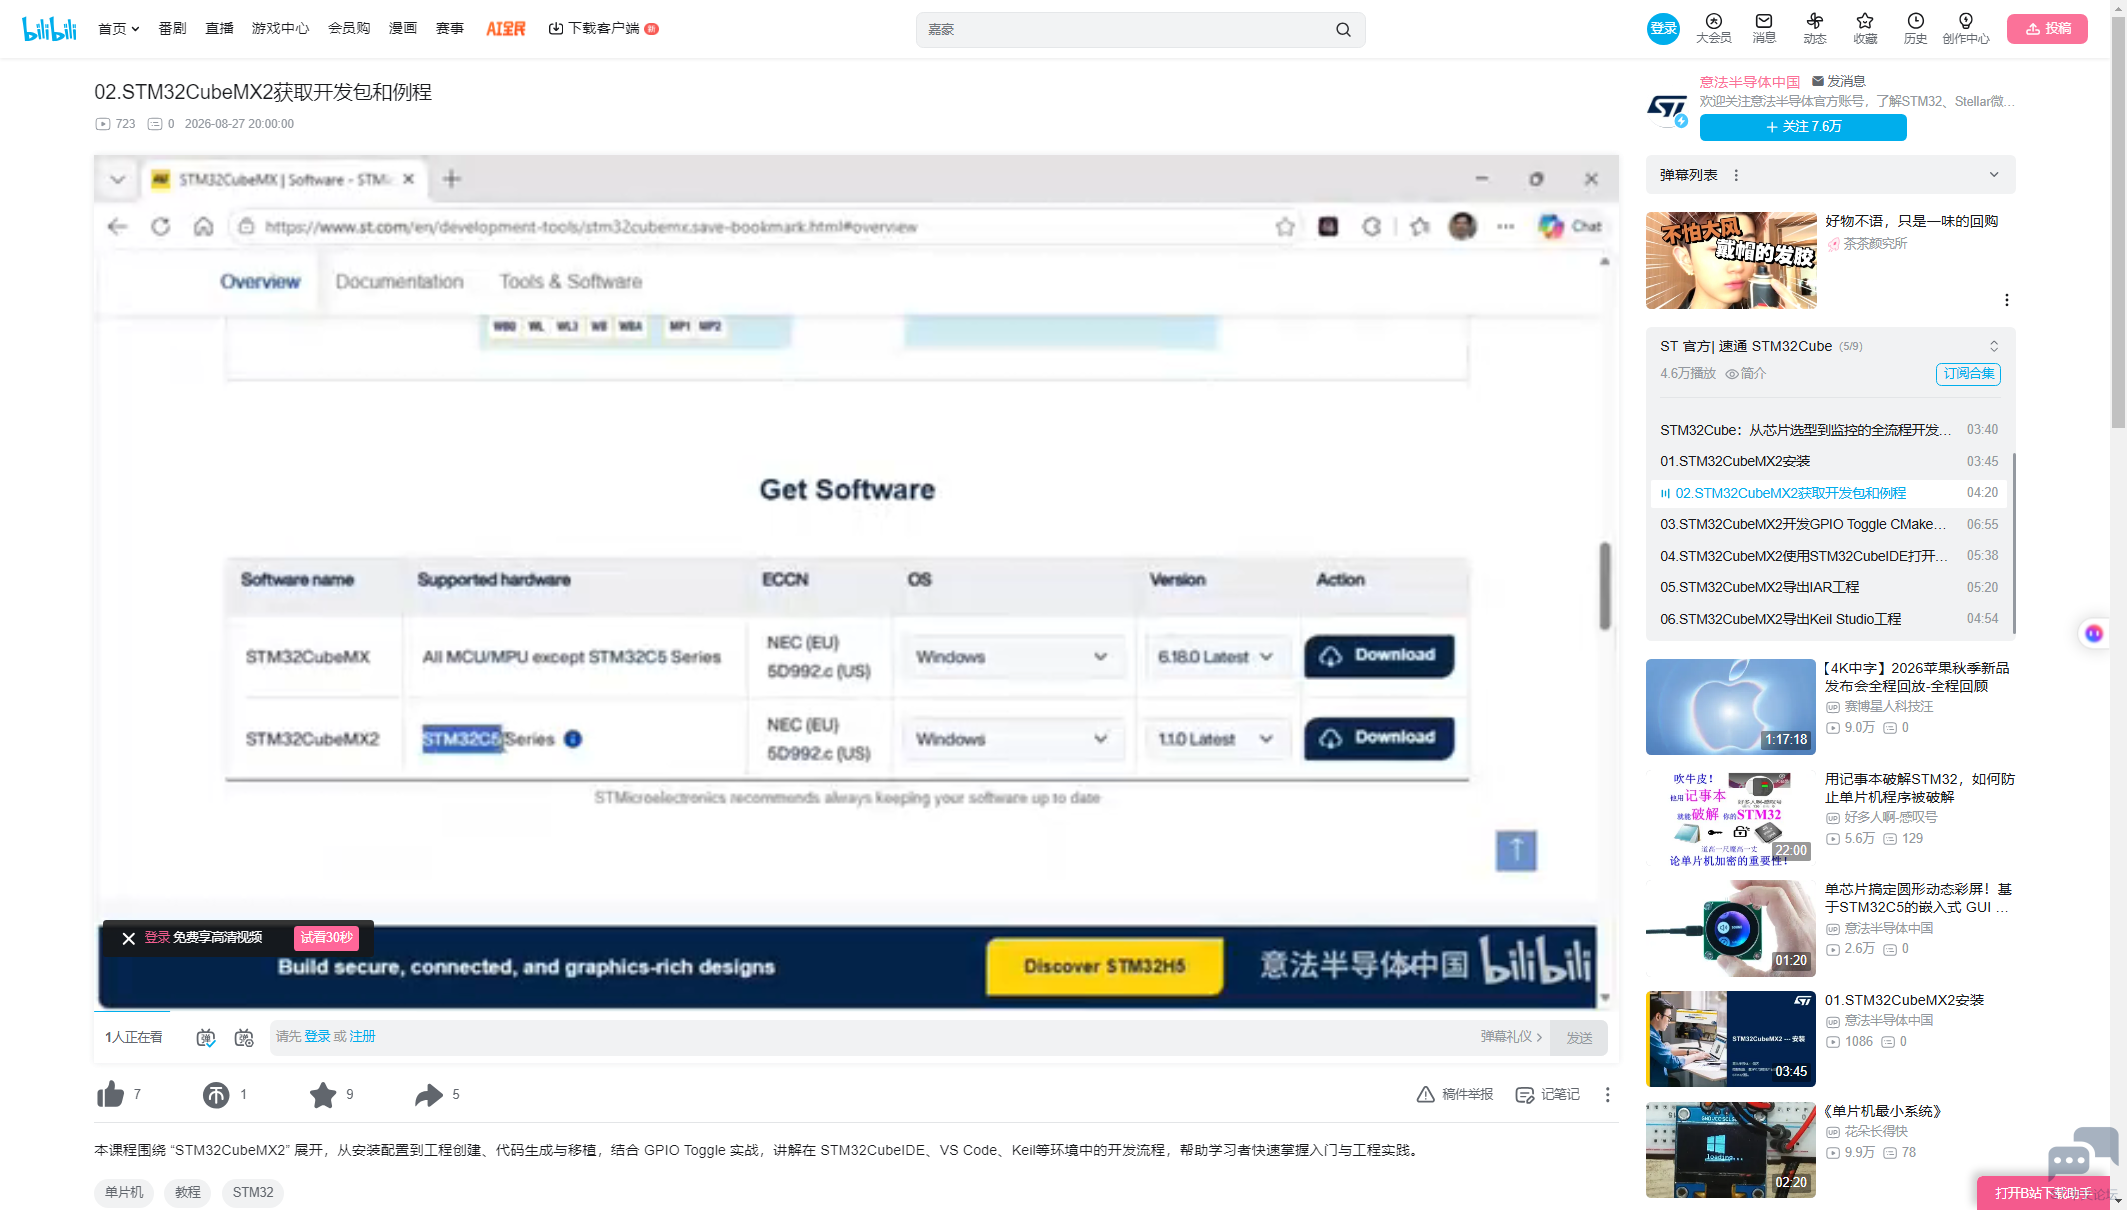The width and height of the screenshot is (2127, 1210).
Task: Open the 游戏中心 menu item
Action: coord(281,29)
